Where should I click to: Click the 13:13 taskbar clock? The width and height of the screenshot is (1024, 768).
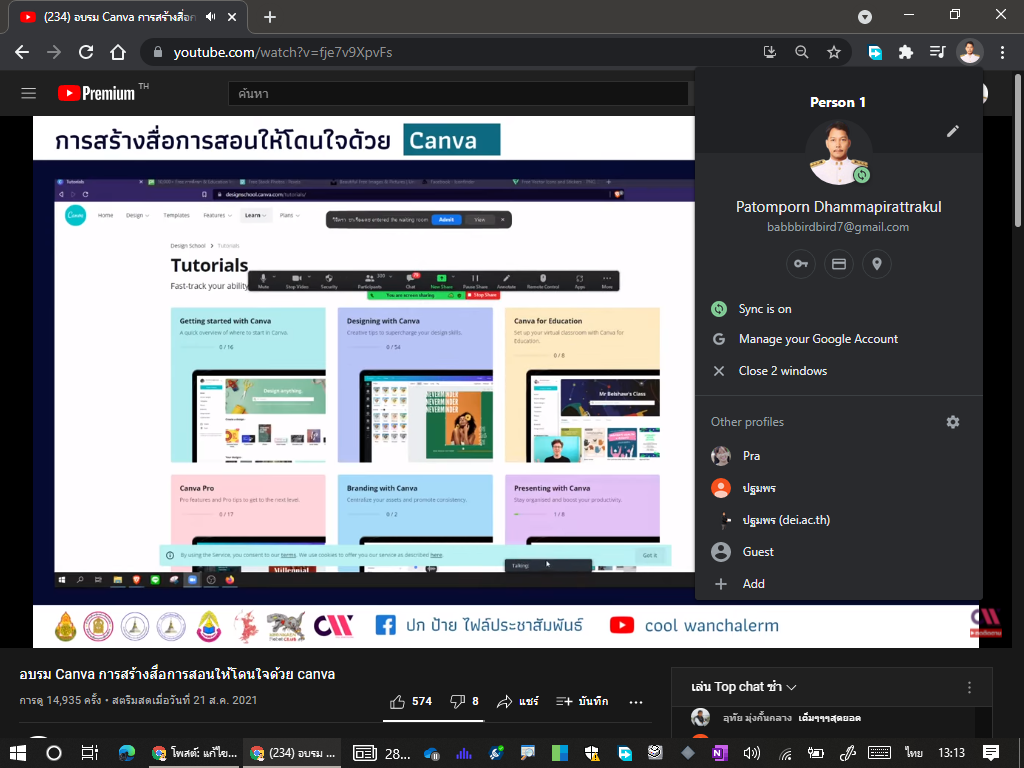[952, 753]
